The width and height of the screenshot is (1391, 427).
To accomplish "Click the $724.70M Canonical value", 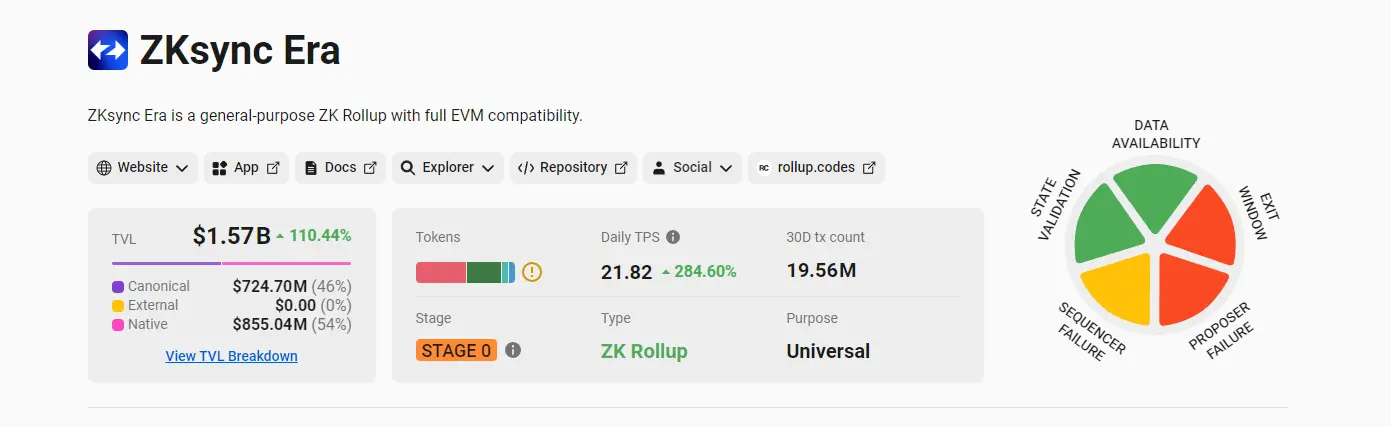I will [x=270, y=287].
